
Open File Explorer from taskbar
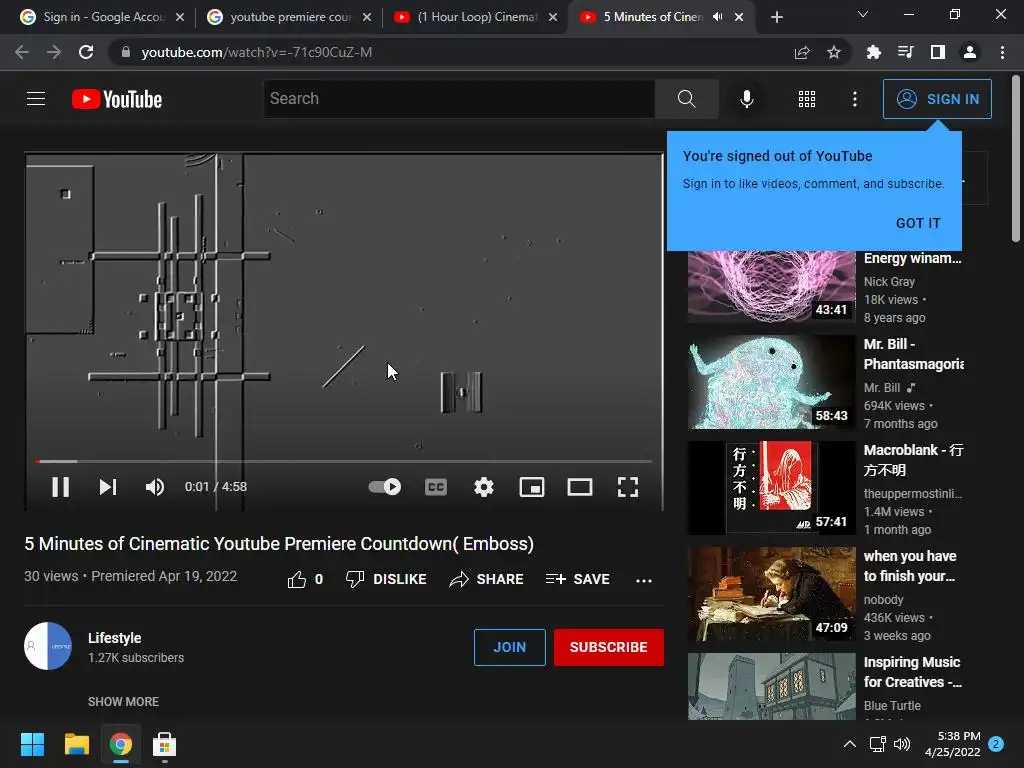(76, 744)
